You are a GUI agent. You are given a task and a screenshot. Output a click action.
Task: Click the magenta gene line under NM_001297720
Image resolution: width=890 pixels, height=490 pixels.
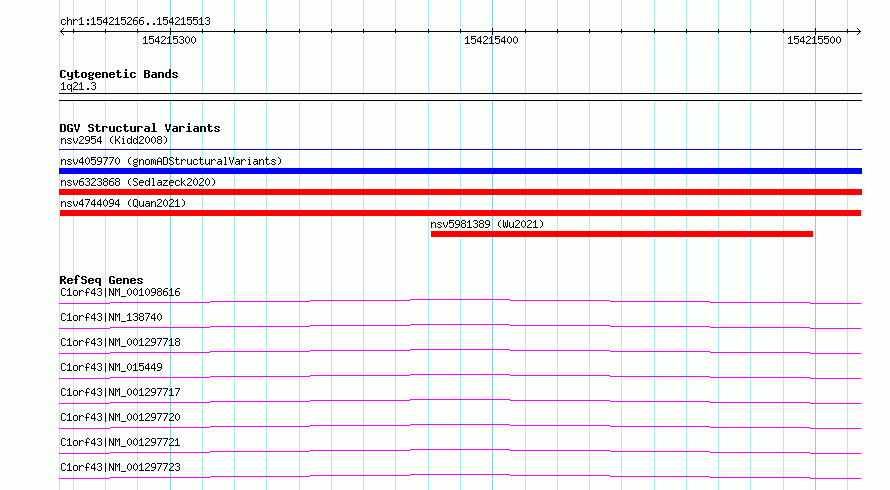tap(460, 425)
